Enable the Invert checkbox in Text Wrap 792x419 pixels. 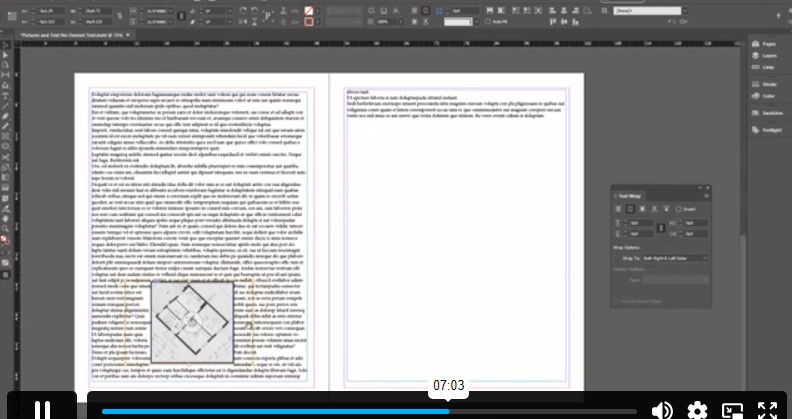(678, 209)
